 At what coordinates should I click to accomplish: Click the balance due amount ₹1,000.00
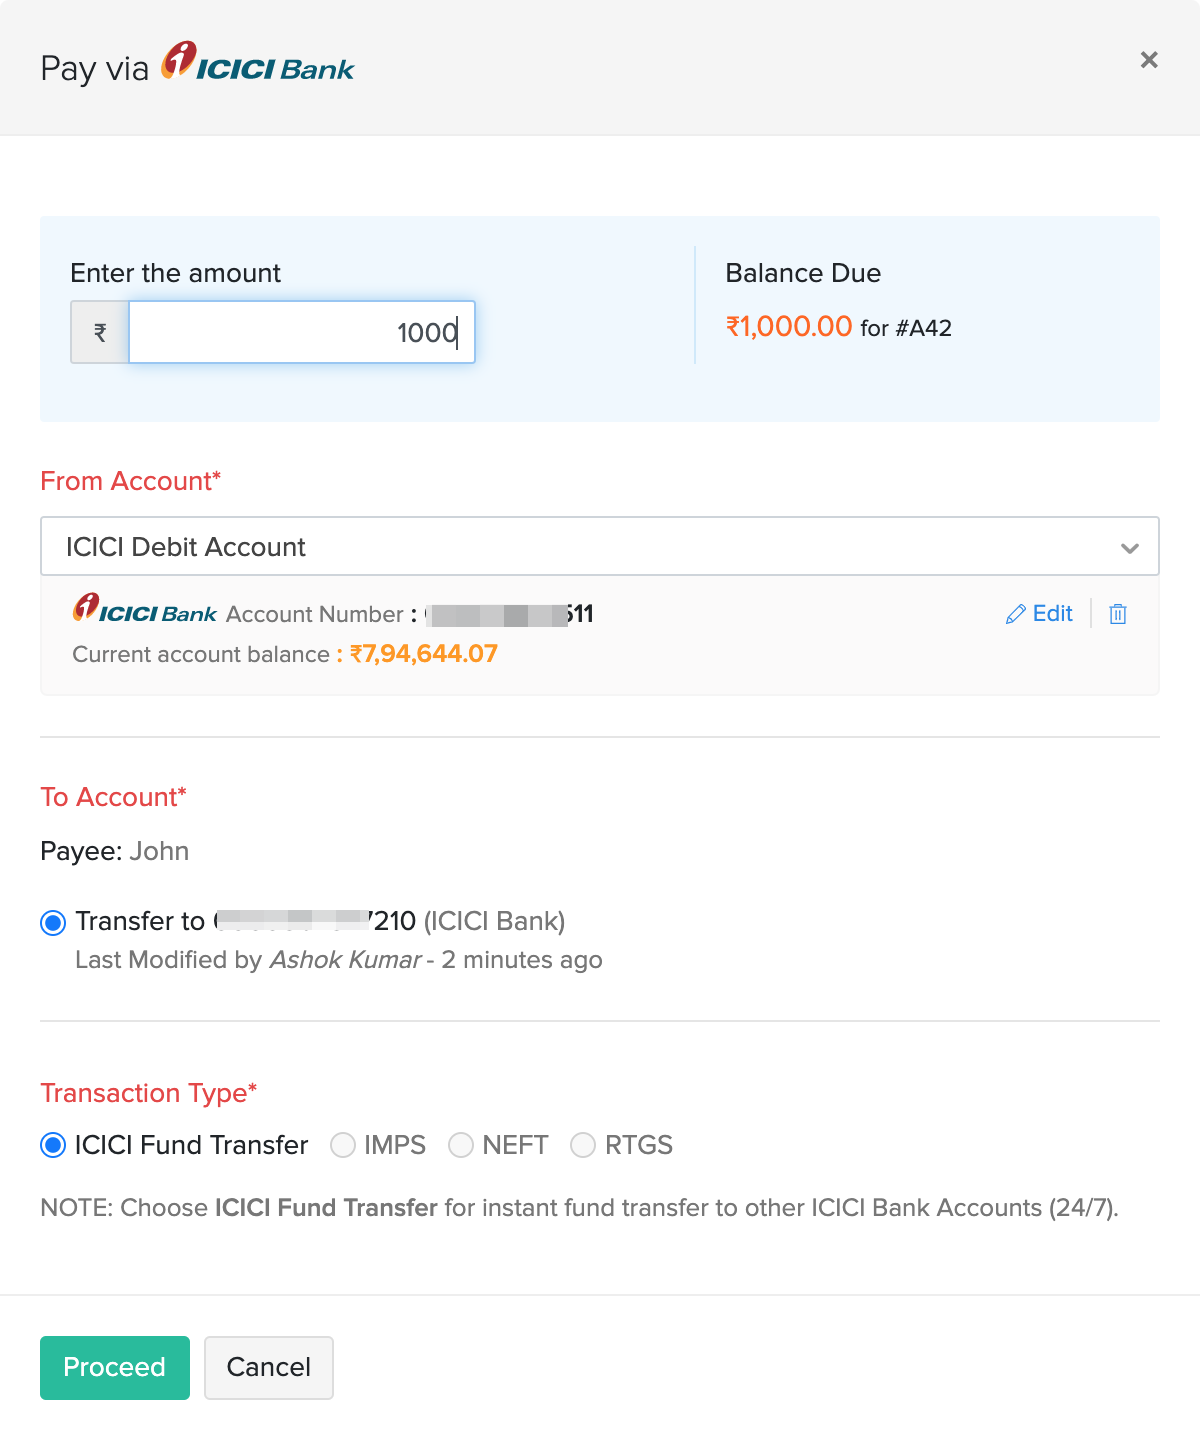tap(789, 326)
